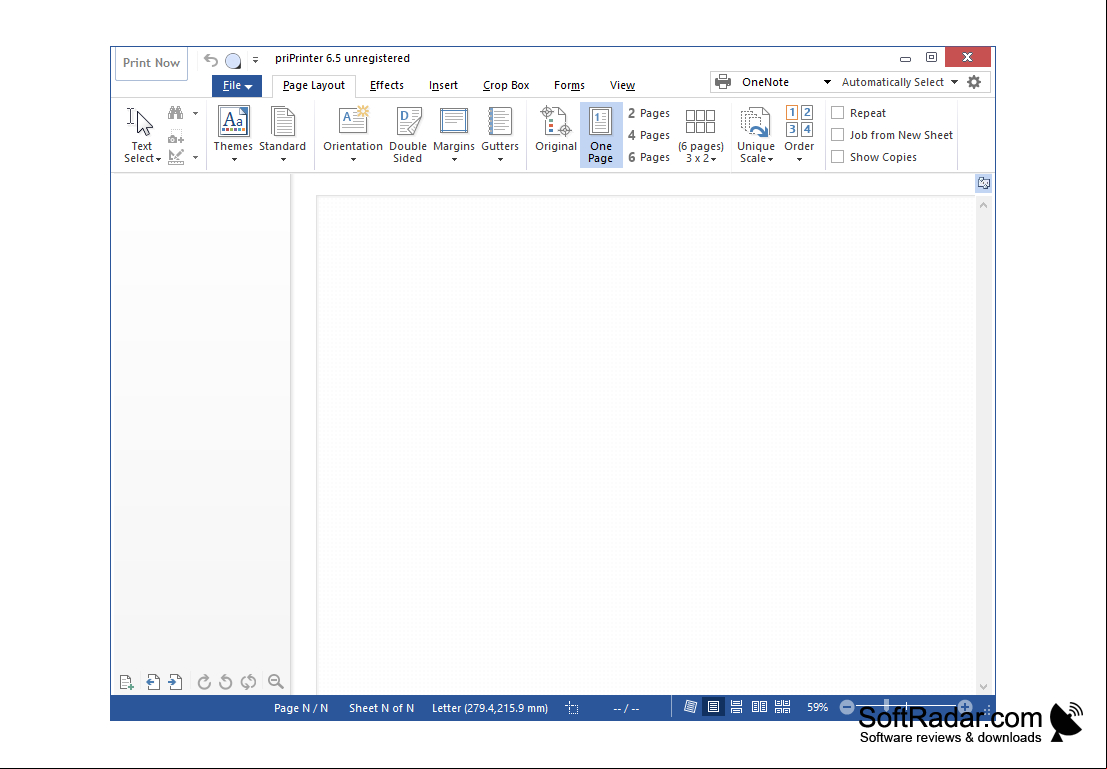
Task: Expand the measure tool dropdown arrow
Action: tap(196, 157)
